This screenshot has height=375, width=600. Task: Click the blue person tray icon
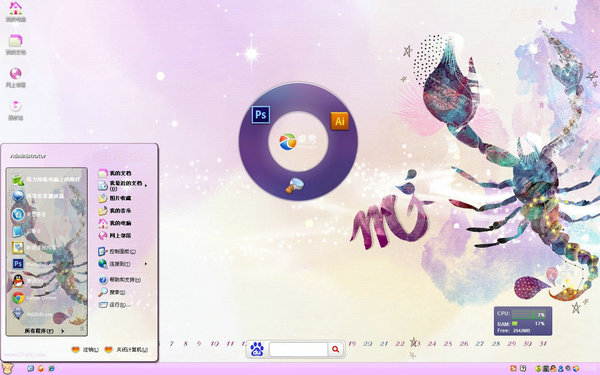(x=561, y=368)
